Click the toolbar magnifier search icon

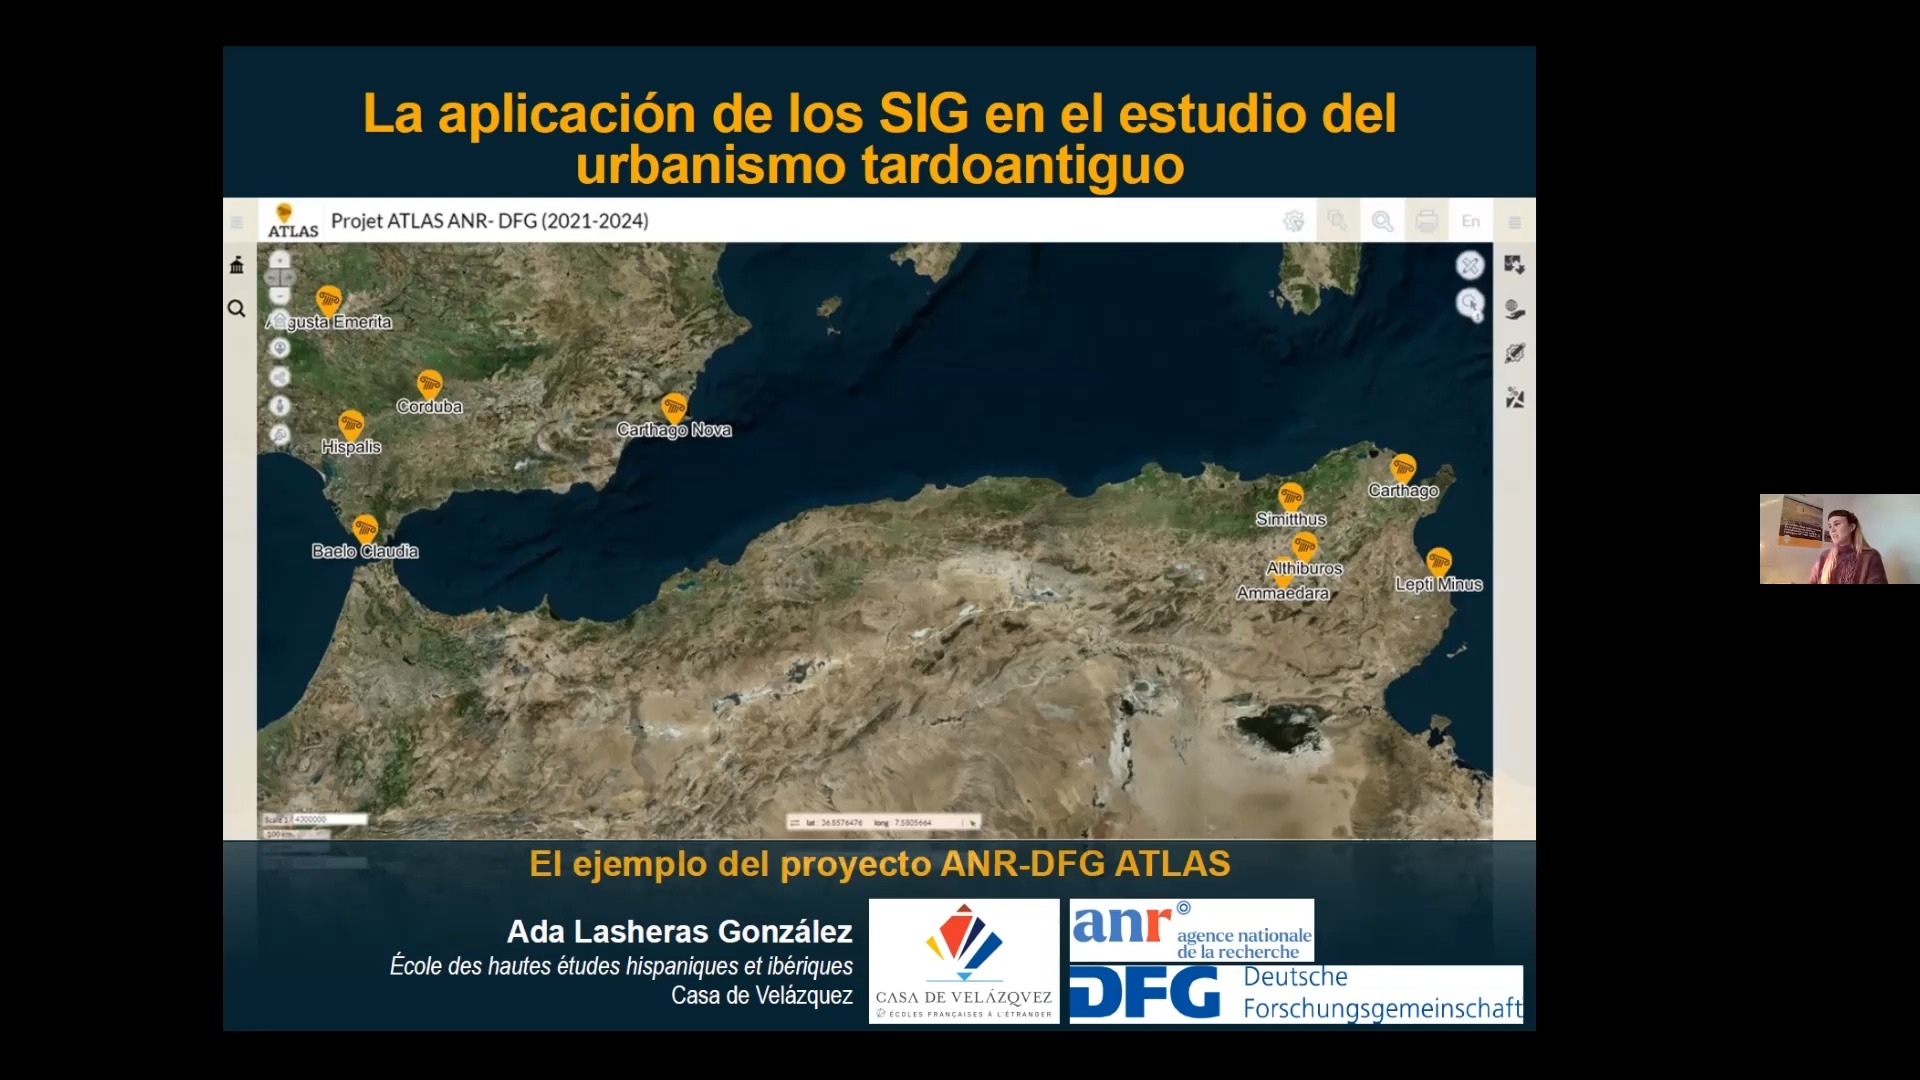(1382, 221)
